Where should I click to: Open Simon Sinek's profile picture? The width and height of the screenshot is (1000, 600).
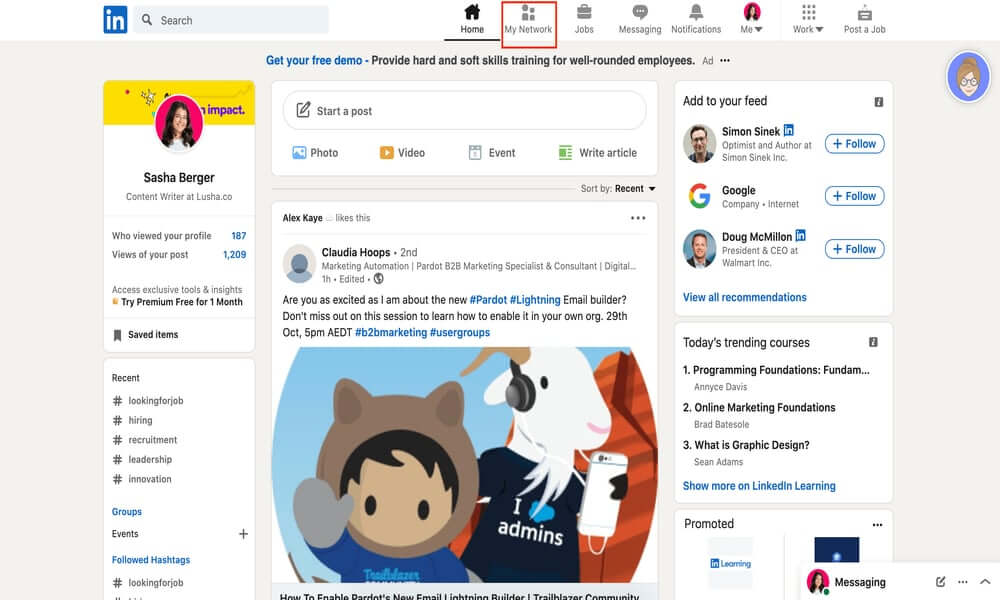700,143
